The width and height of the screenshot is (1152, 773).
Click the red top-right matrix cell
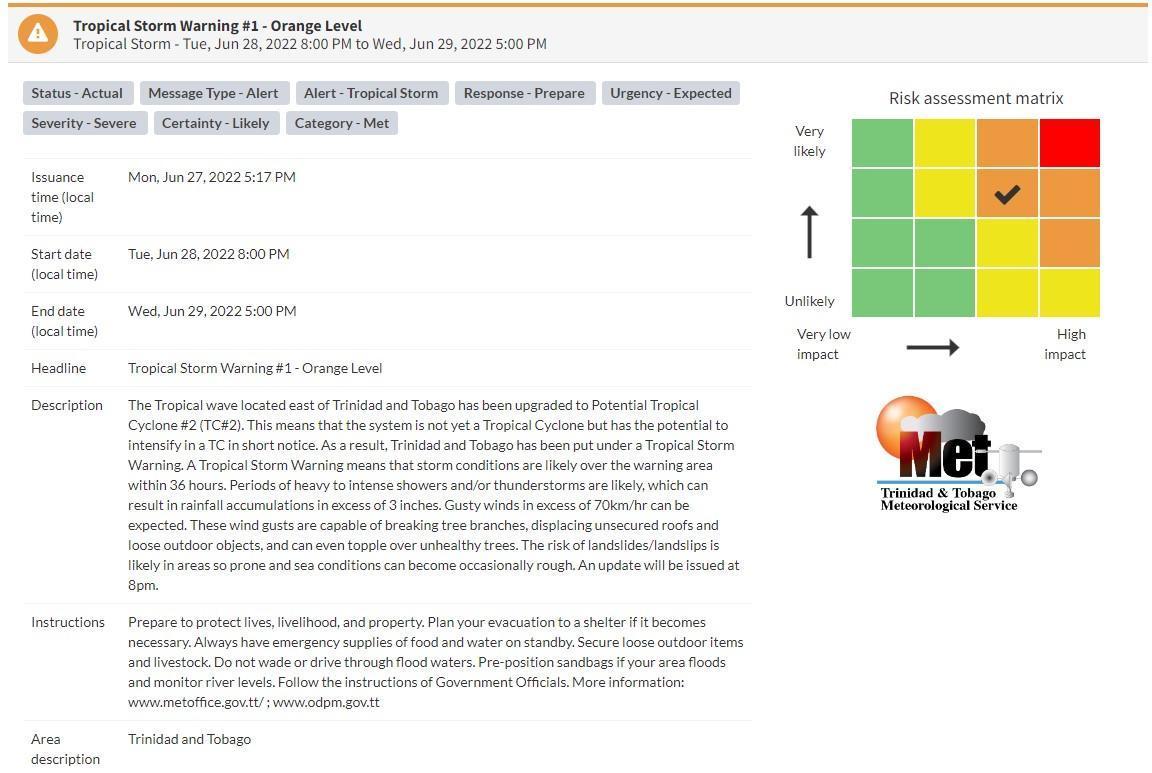(x=1070, y=143)
